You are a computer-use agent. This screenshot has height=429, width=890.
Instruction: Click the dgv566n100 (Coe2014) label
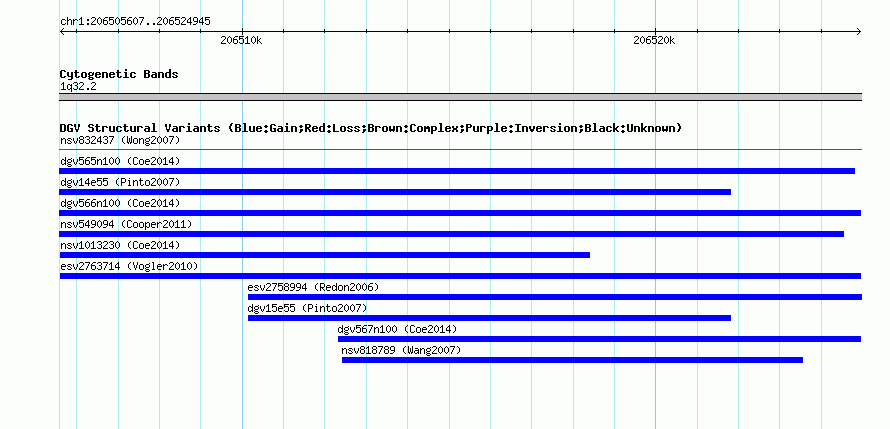pos(120,203)
